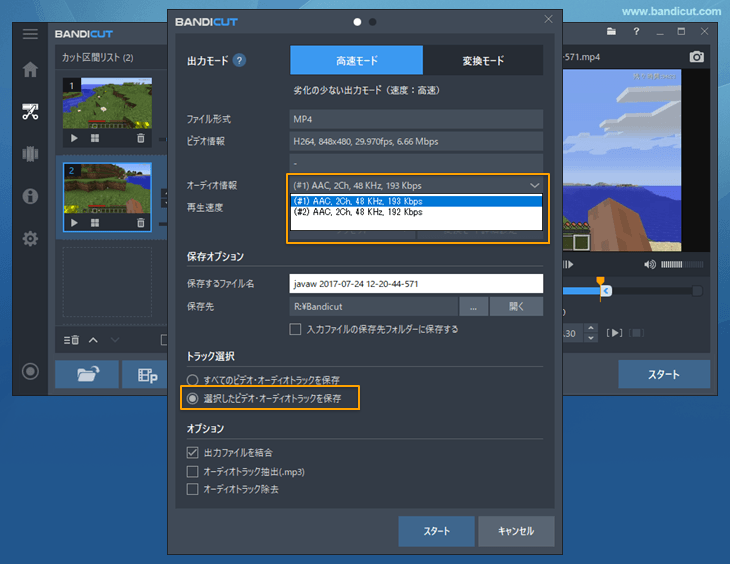This screenshot has height=564, width=730.
Task: Click キャンセル button in dialog
Action: click(516, 531)
